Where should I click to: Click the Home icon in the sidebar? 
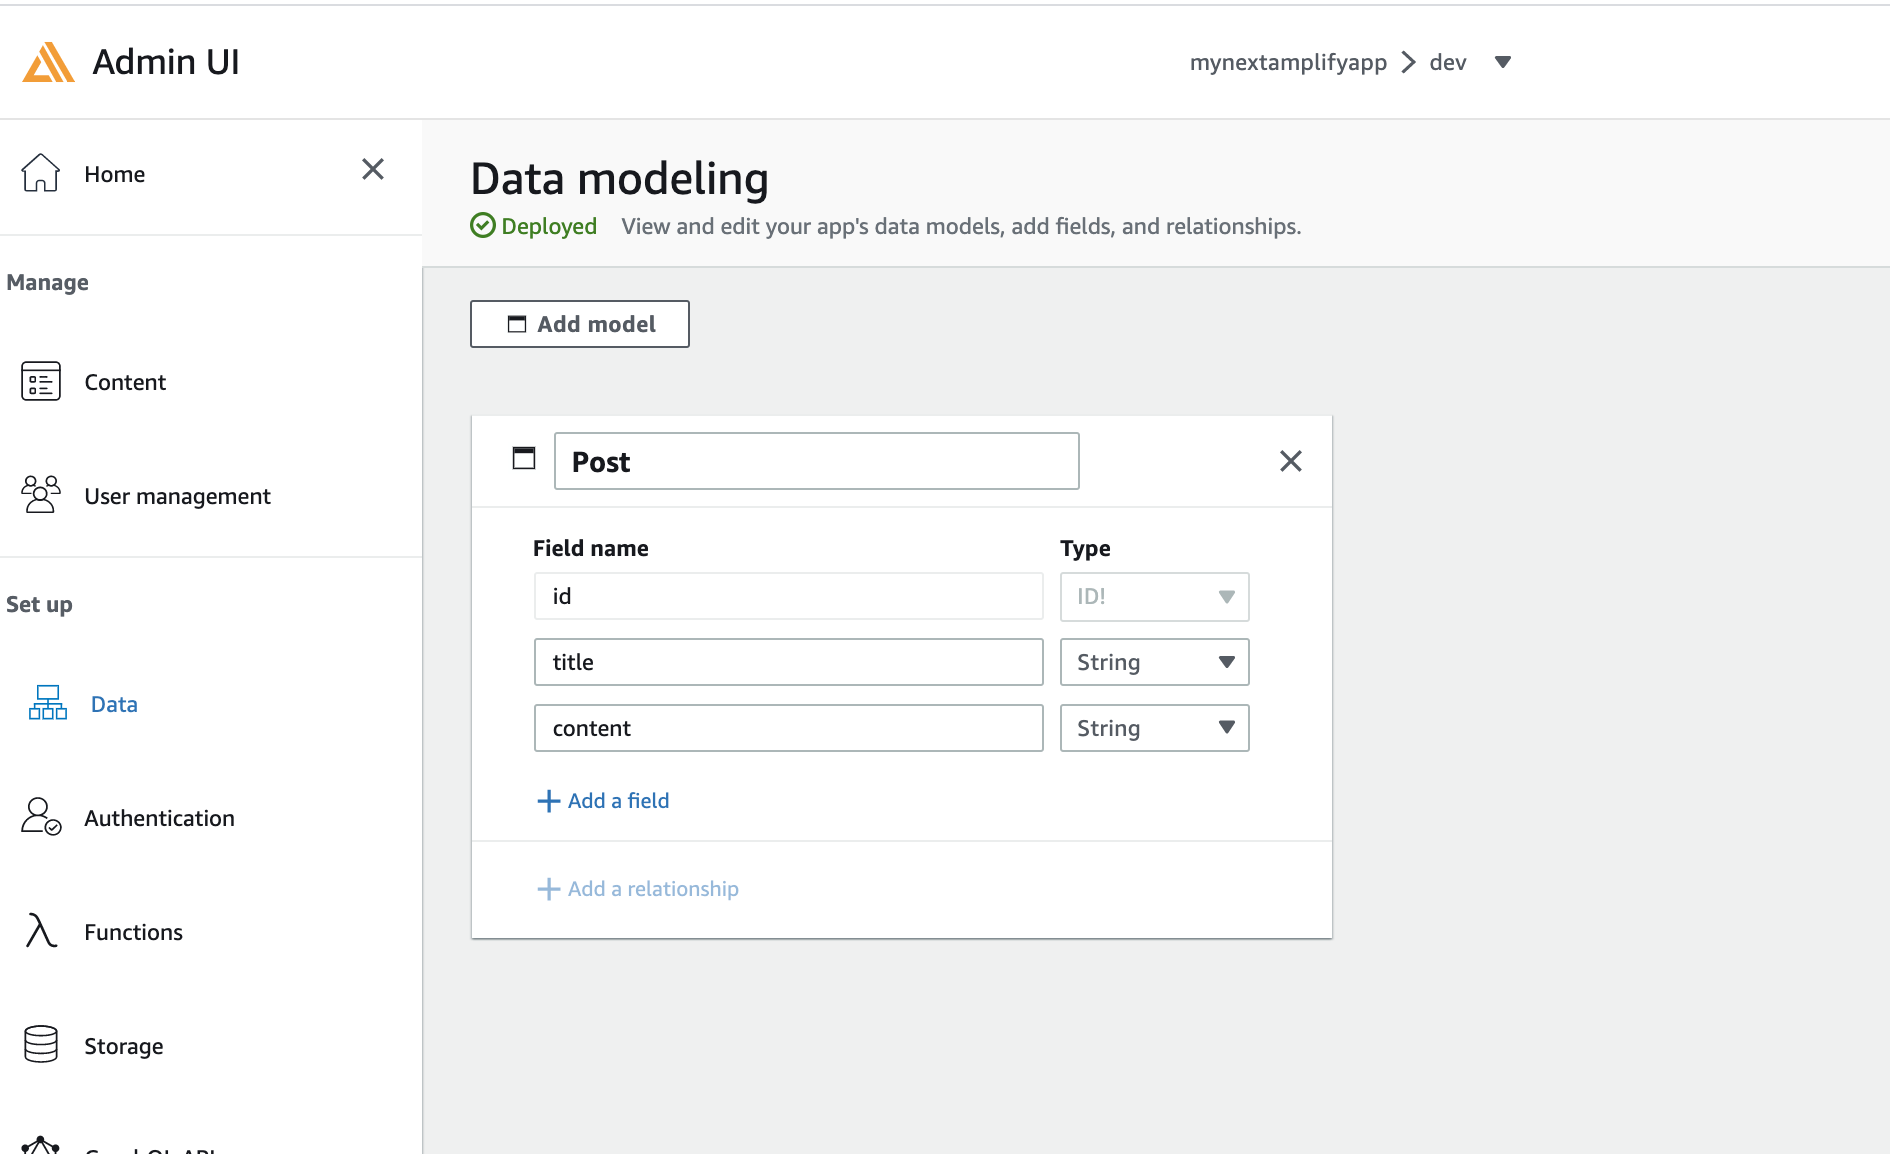(x=40, y=172)
